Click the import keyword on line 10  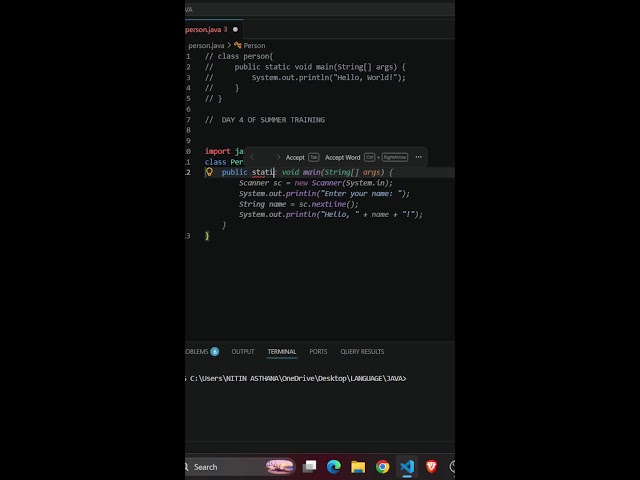click(x=218, y=151)
